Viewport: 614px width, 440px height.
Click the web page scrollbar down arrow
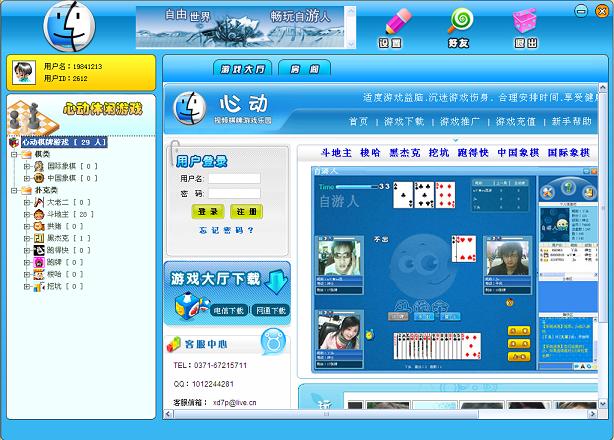pyautogui.click(x=603, y=404)
